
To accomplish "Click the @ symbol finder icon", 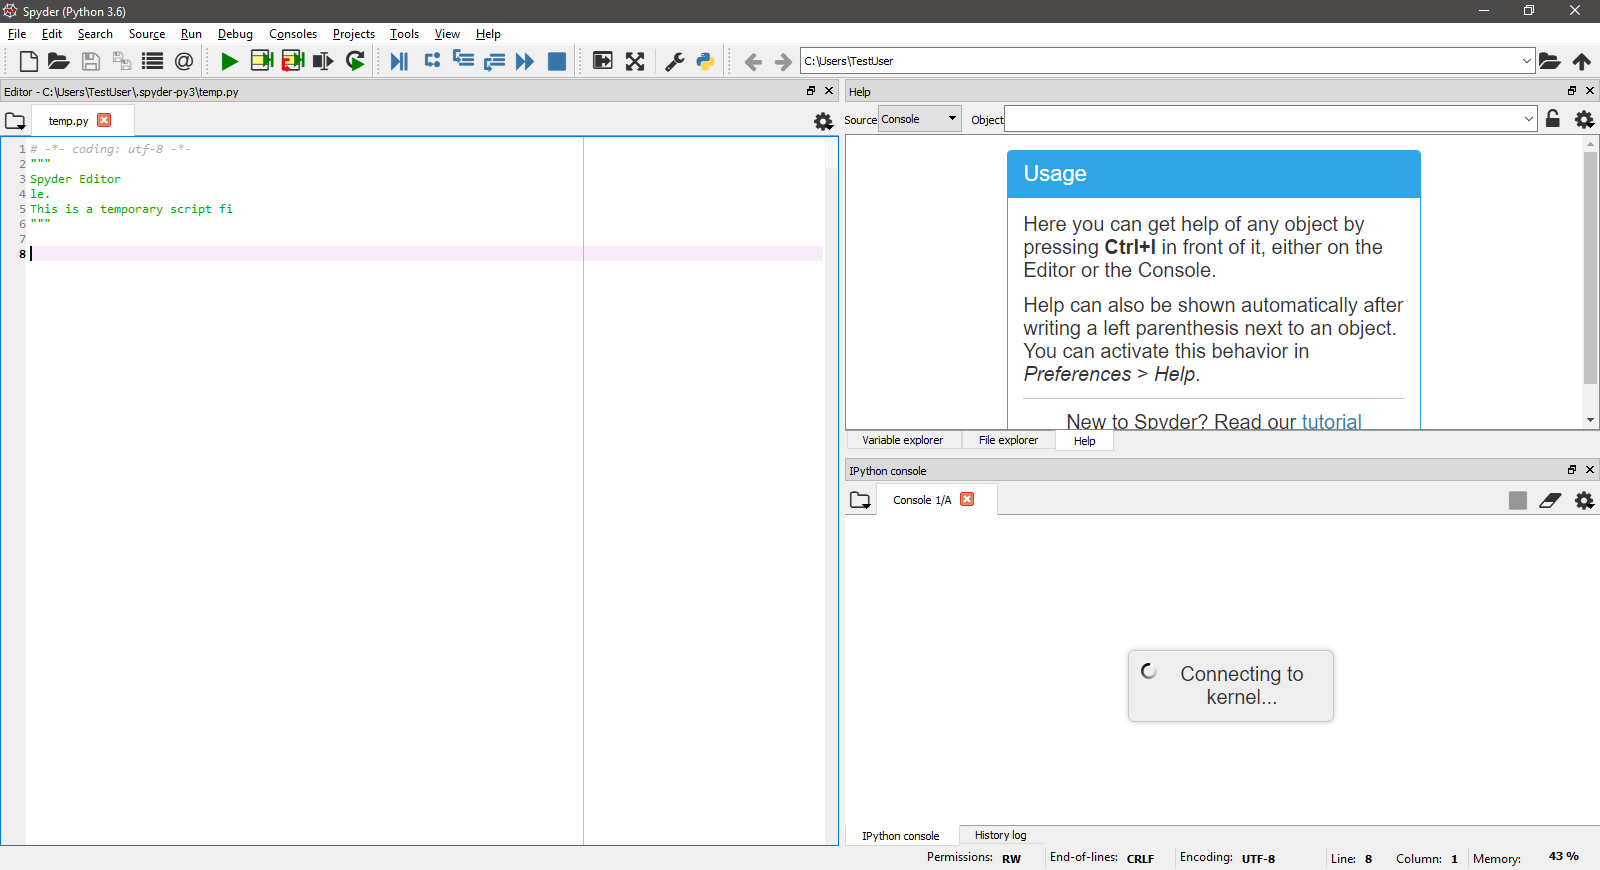I will point(183,61).
